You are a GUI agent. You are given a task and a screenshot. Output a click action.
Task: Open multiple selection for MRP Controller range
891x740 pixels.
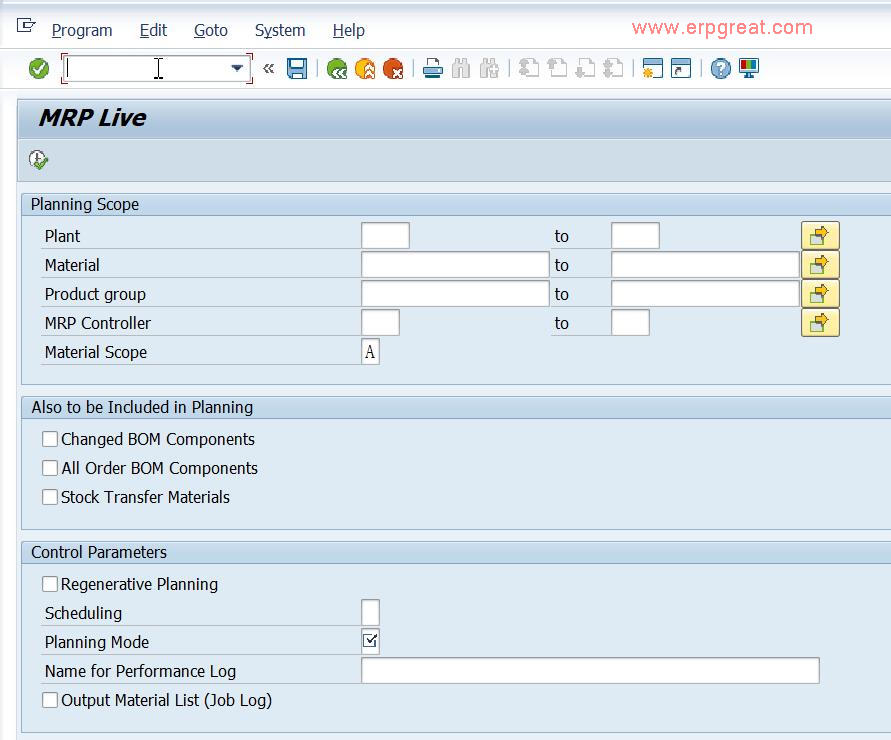822,322
